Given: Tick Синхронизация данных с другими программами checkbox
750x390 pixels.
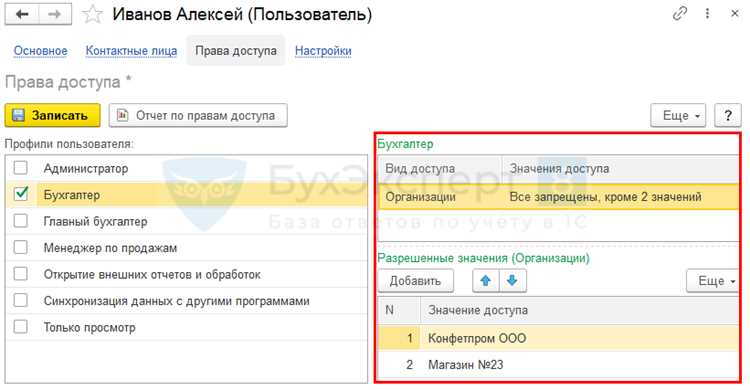Looking at the screenshot, I should point(21,301).
